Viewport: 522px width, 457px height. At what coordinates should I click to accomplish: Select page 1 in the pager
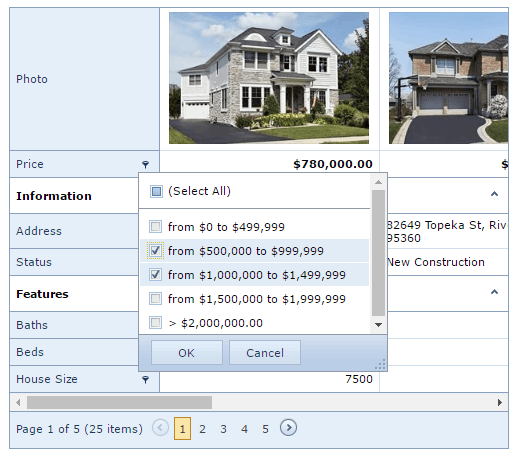pos(182,429)
